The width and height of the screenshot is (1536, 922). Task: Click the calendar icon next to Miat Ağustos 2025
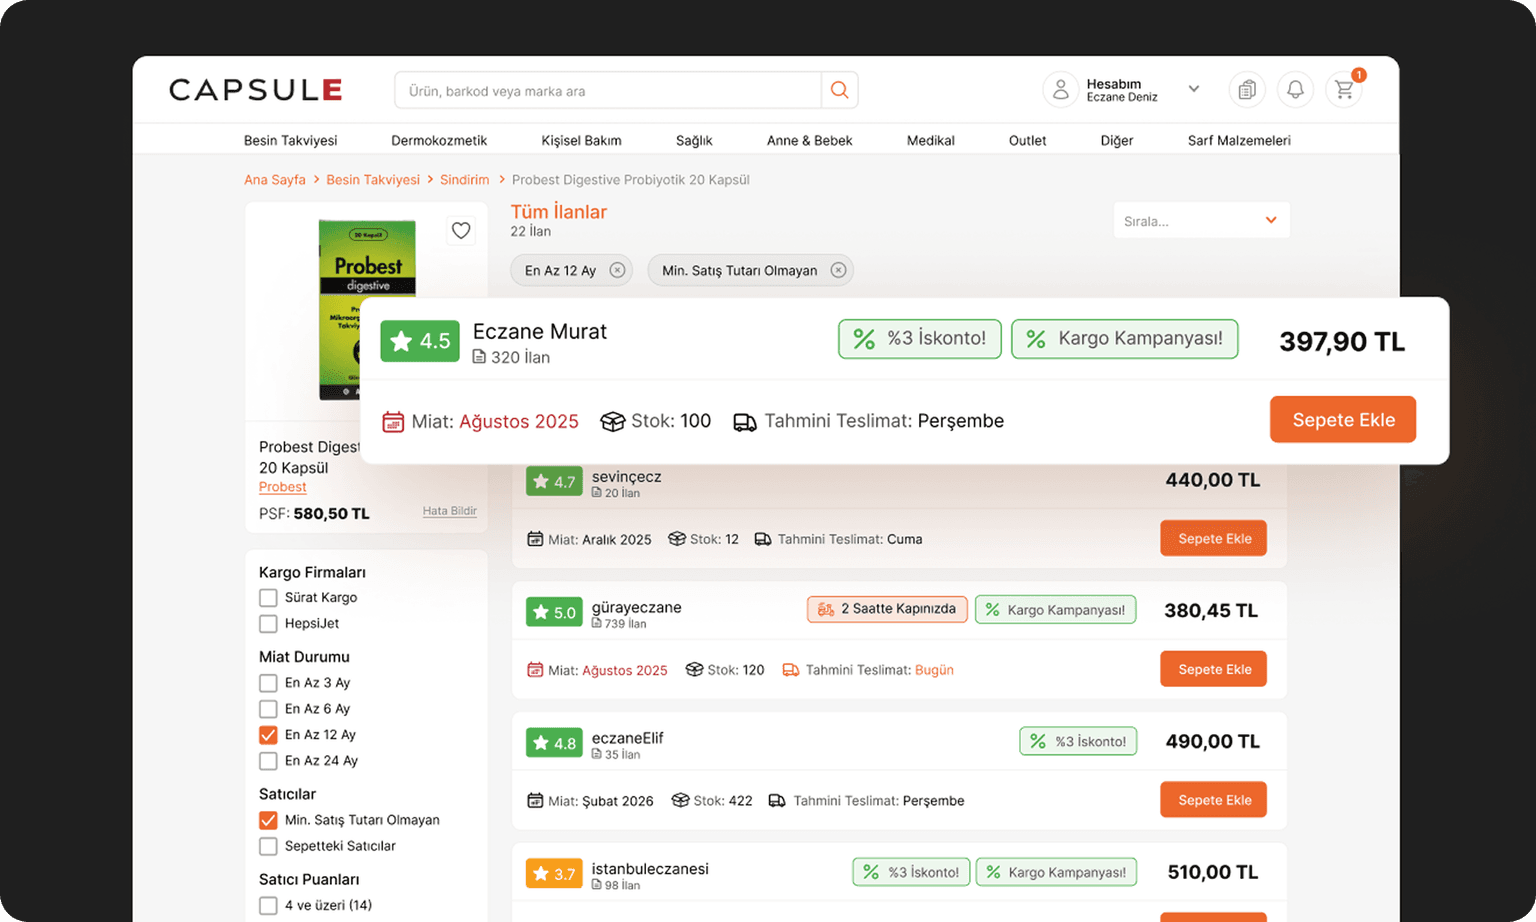click(393, 421)
